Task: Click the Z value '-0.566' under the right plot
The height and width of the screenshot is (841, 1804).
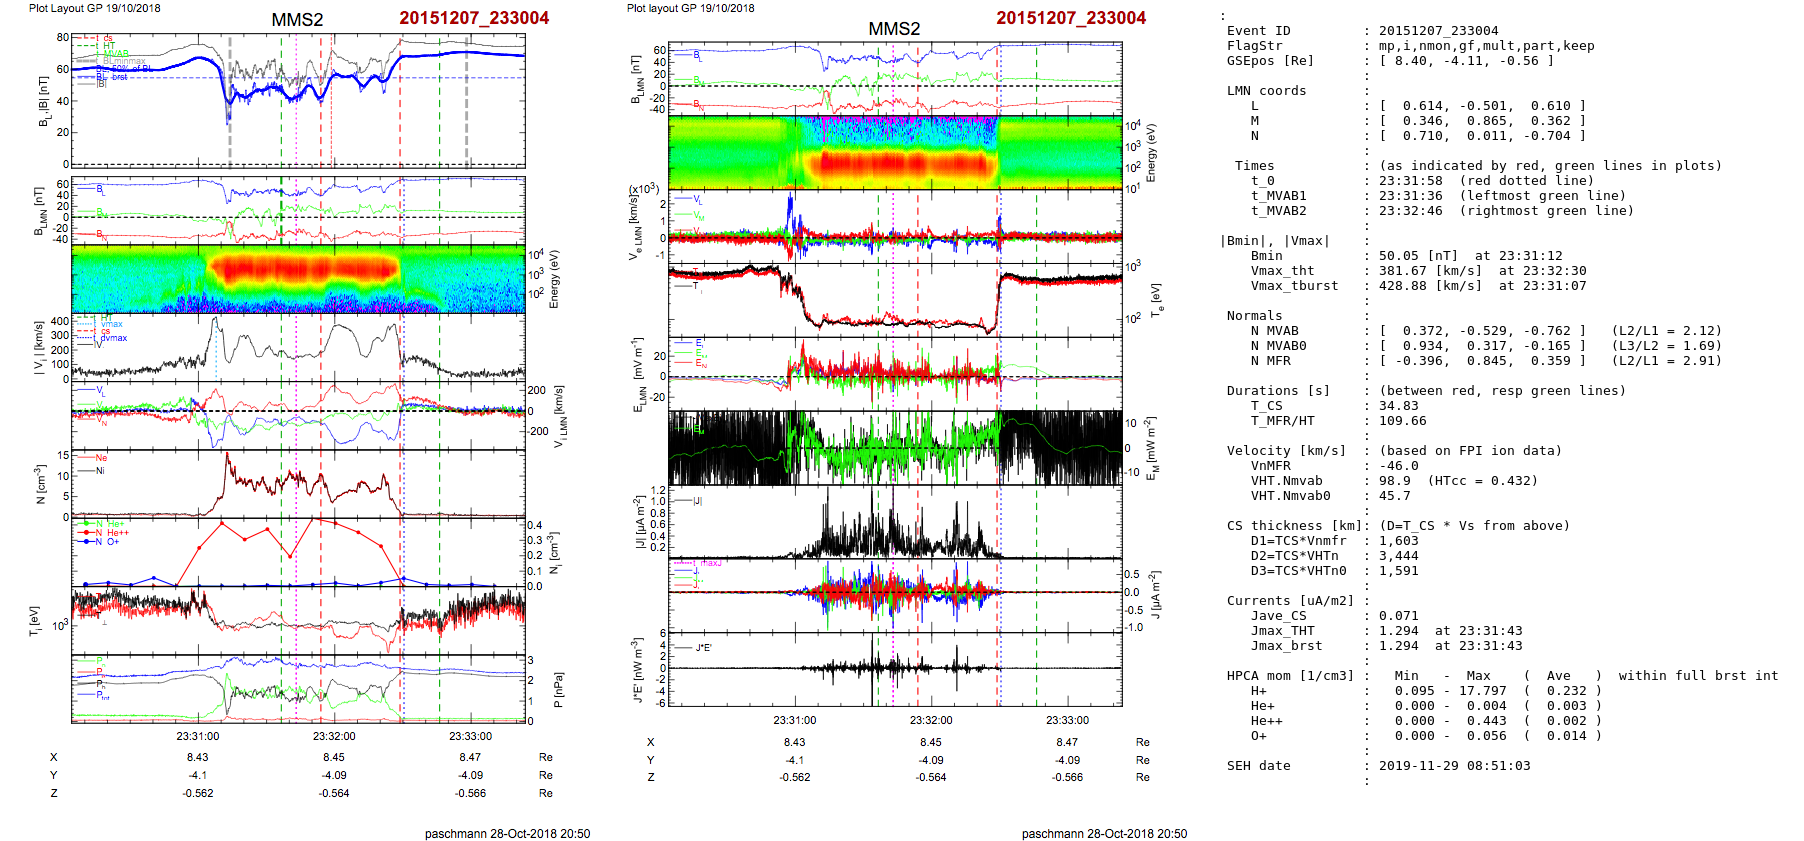Action: 1067,777
